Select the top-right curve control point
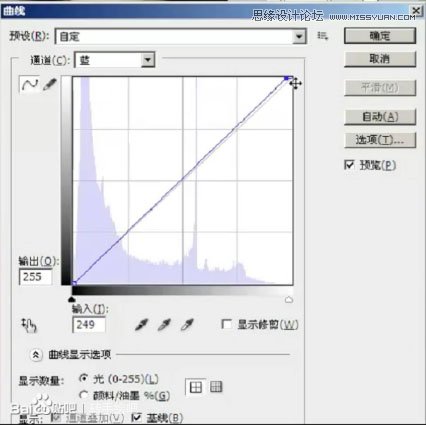Screen dimensions: 426x425 click(287, 78)
